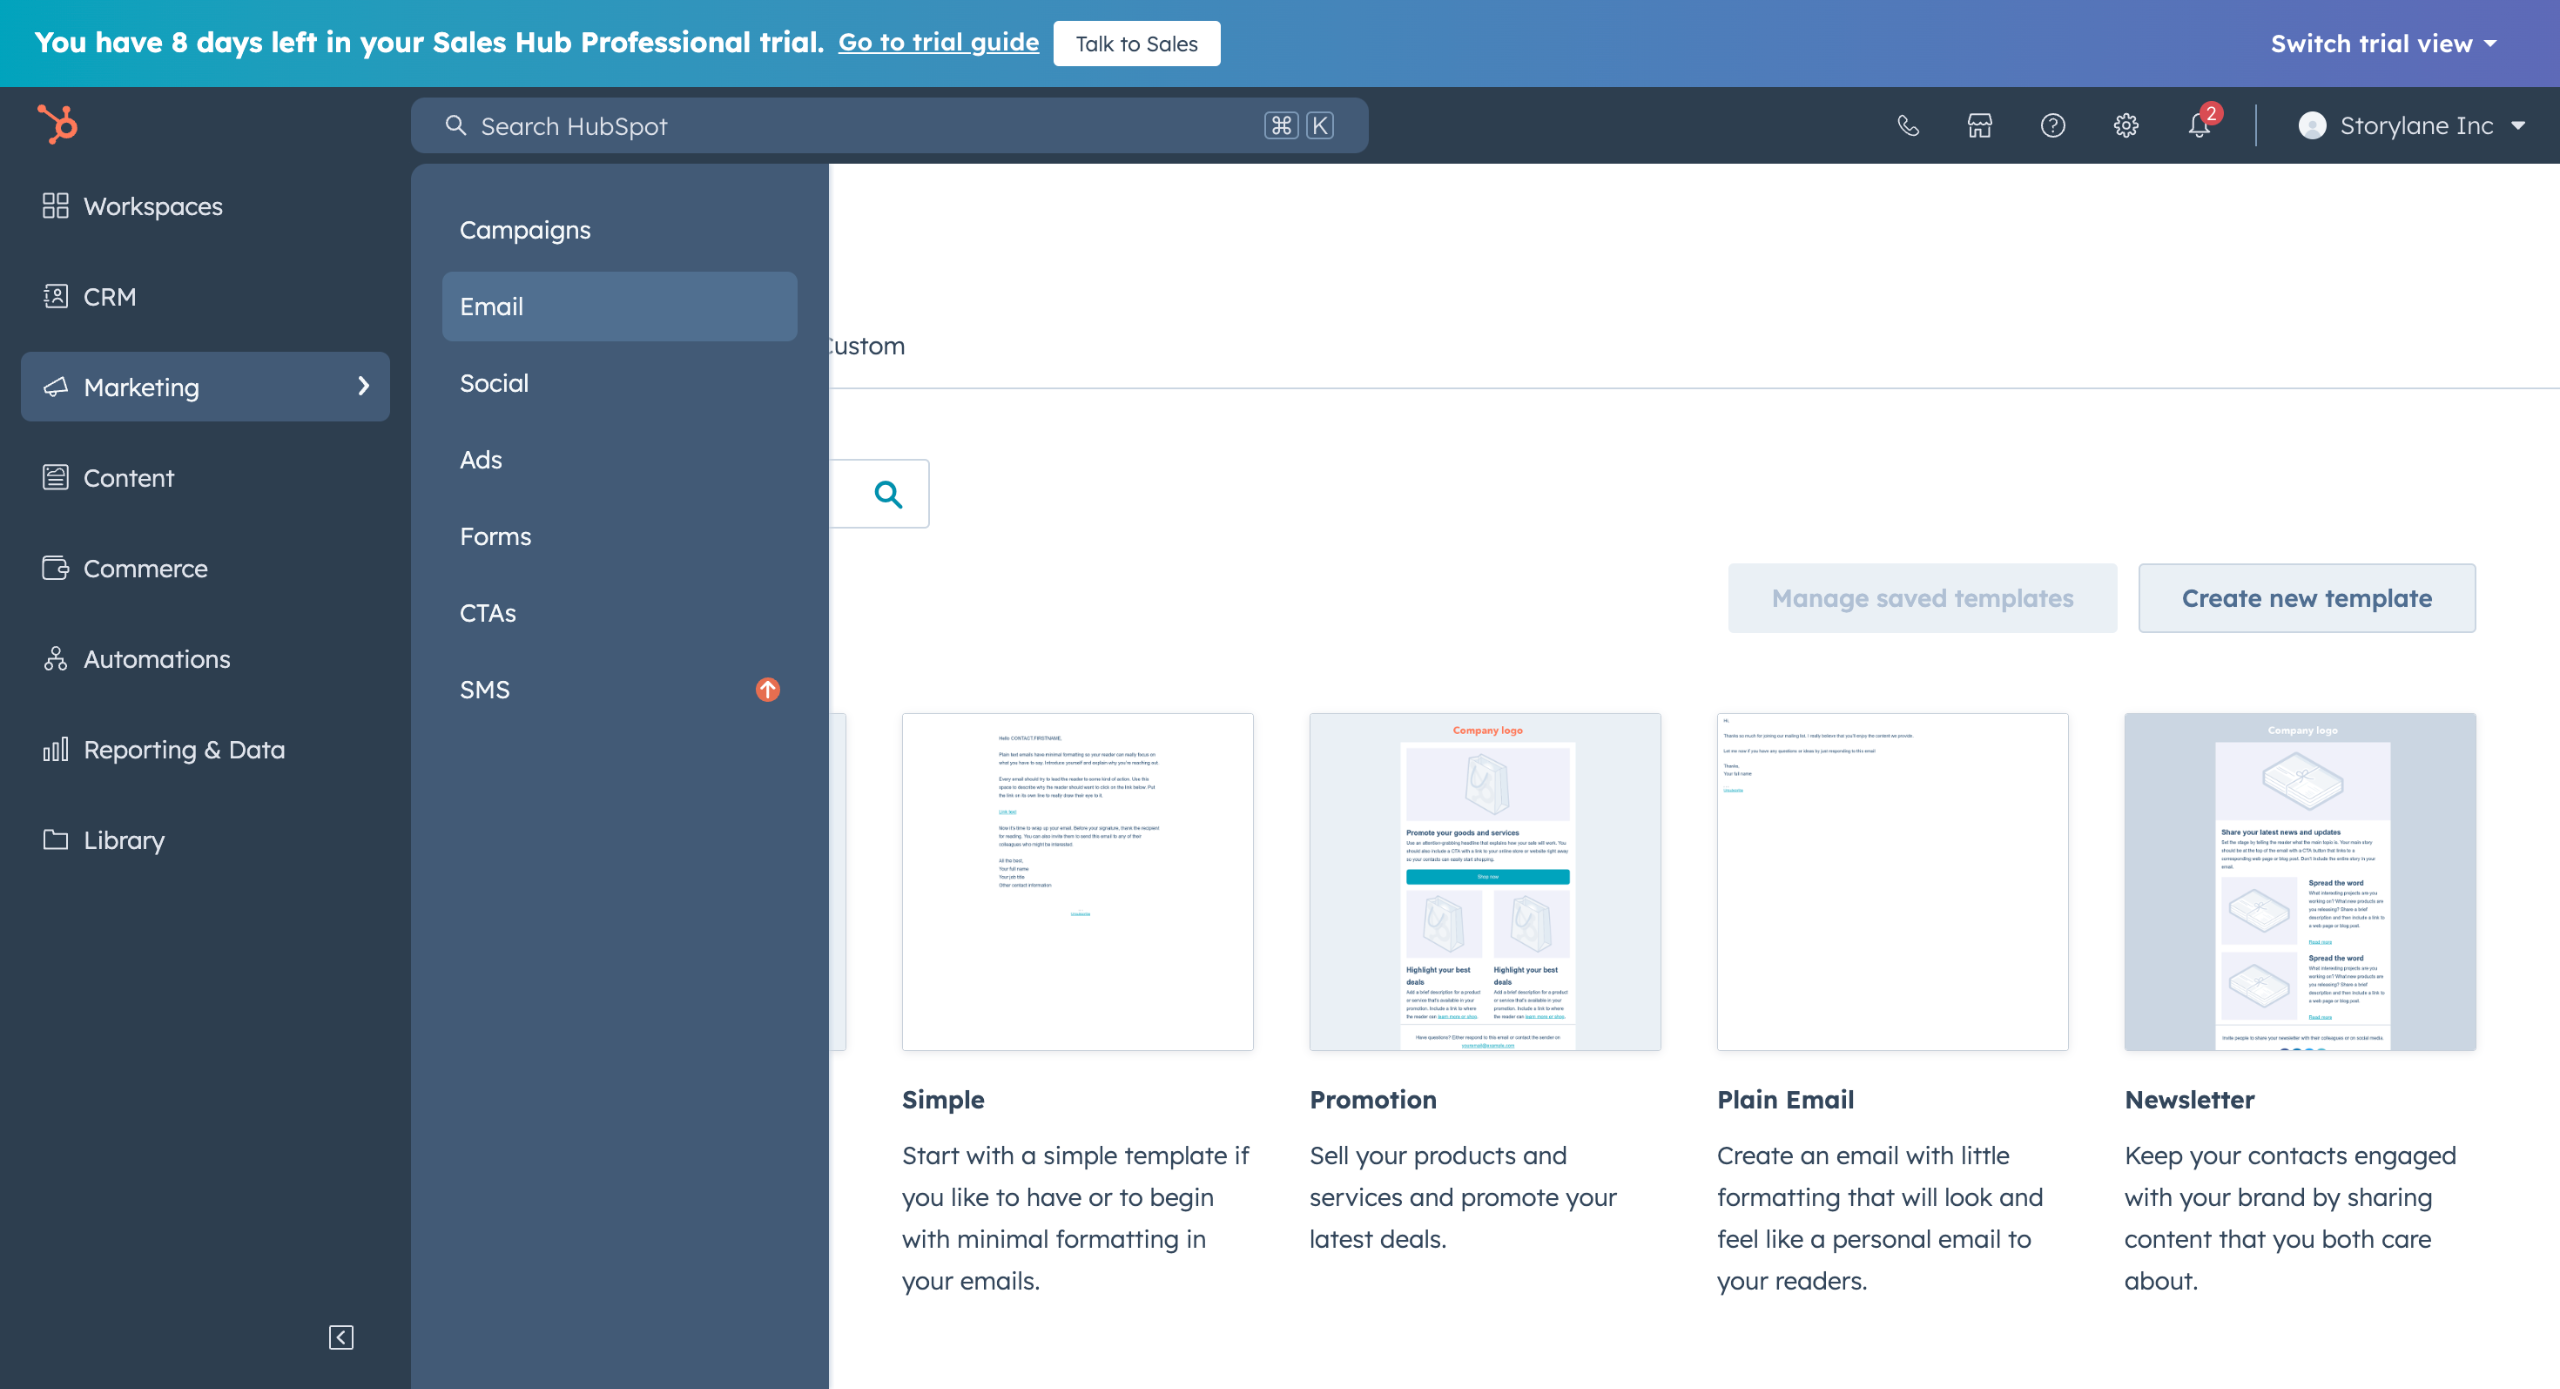Open Reporting & Data in the sidebar
This screenshot has height=1389, width=2560.
[x=205, y=749]
